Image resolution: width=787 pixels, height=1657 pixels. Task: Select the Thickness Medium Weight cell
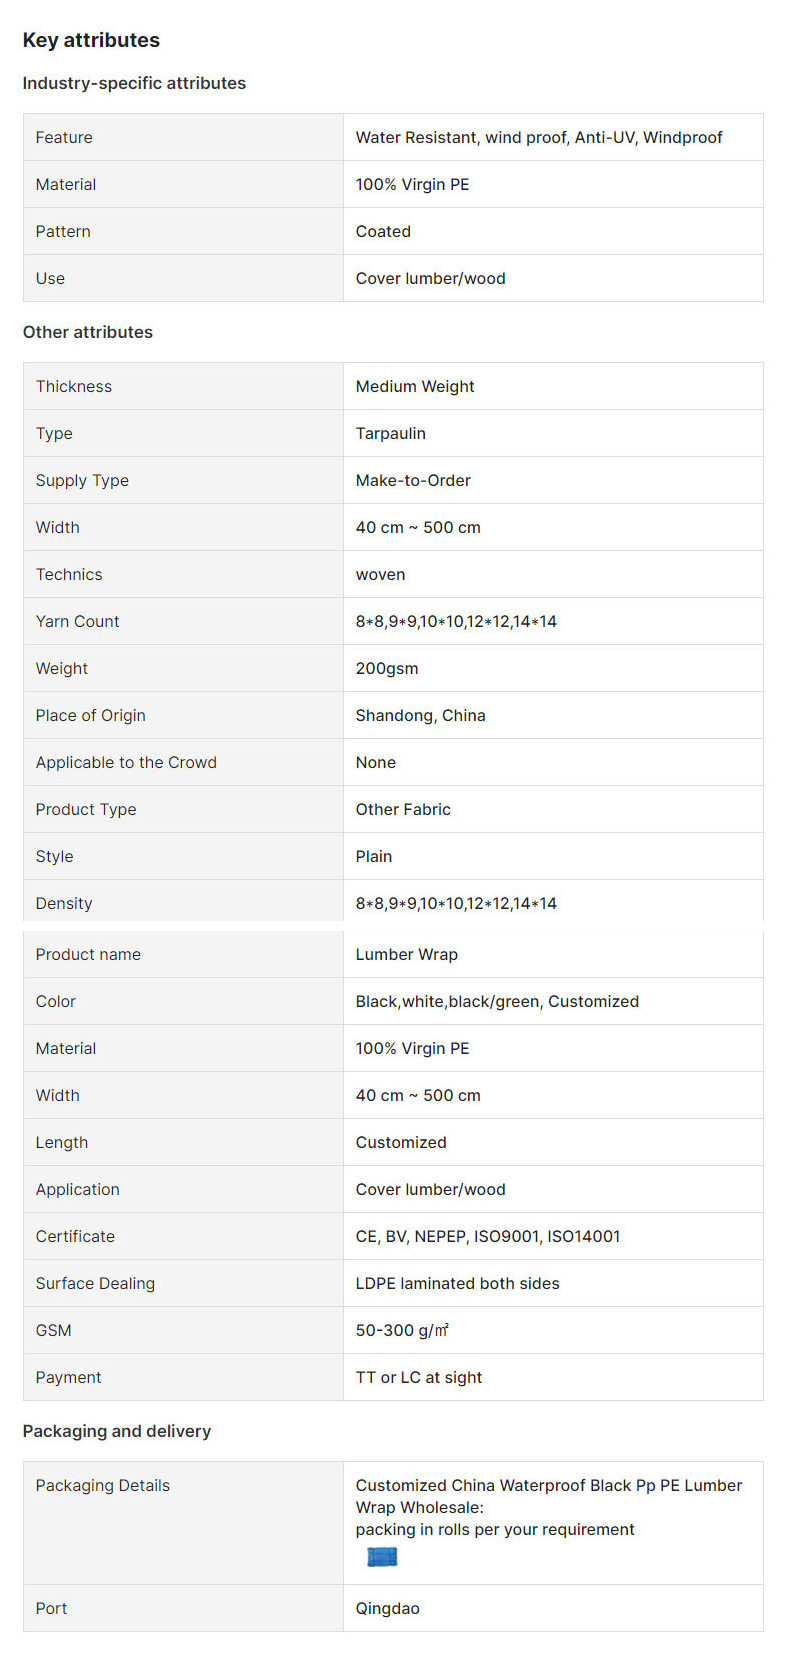pos(553,386)
